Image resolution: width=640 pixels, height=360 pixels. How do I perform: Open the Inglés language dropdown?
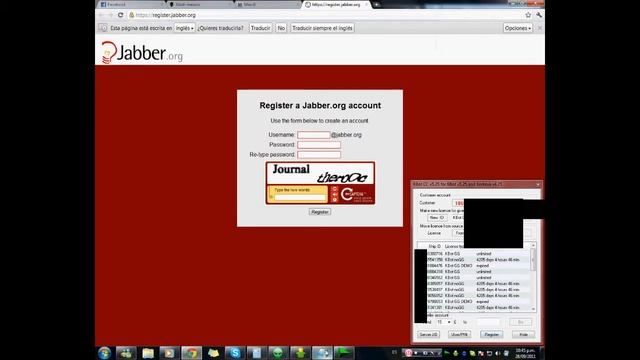(184, 28)
